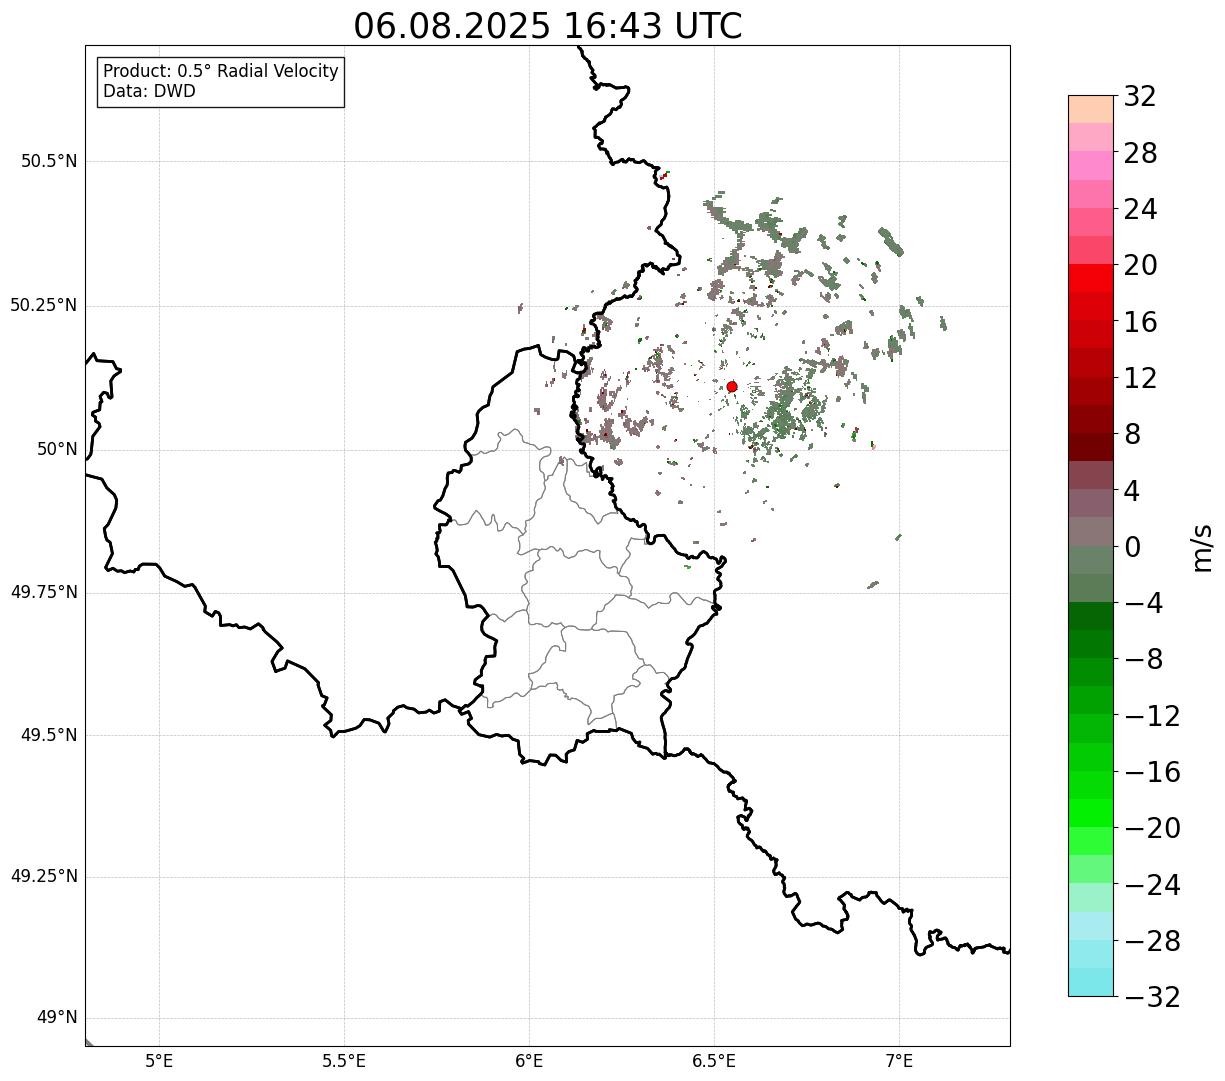The width and height of the screenshot is (1225, 1081).
Task: Click the colorbar value '32'
Action: click(x=1140, y=97)
